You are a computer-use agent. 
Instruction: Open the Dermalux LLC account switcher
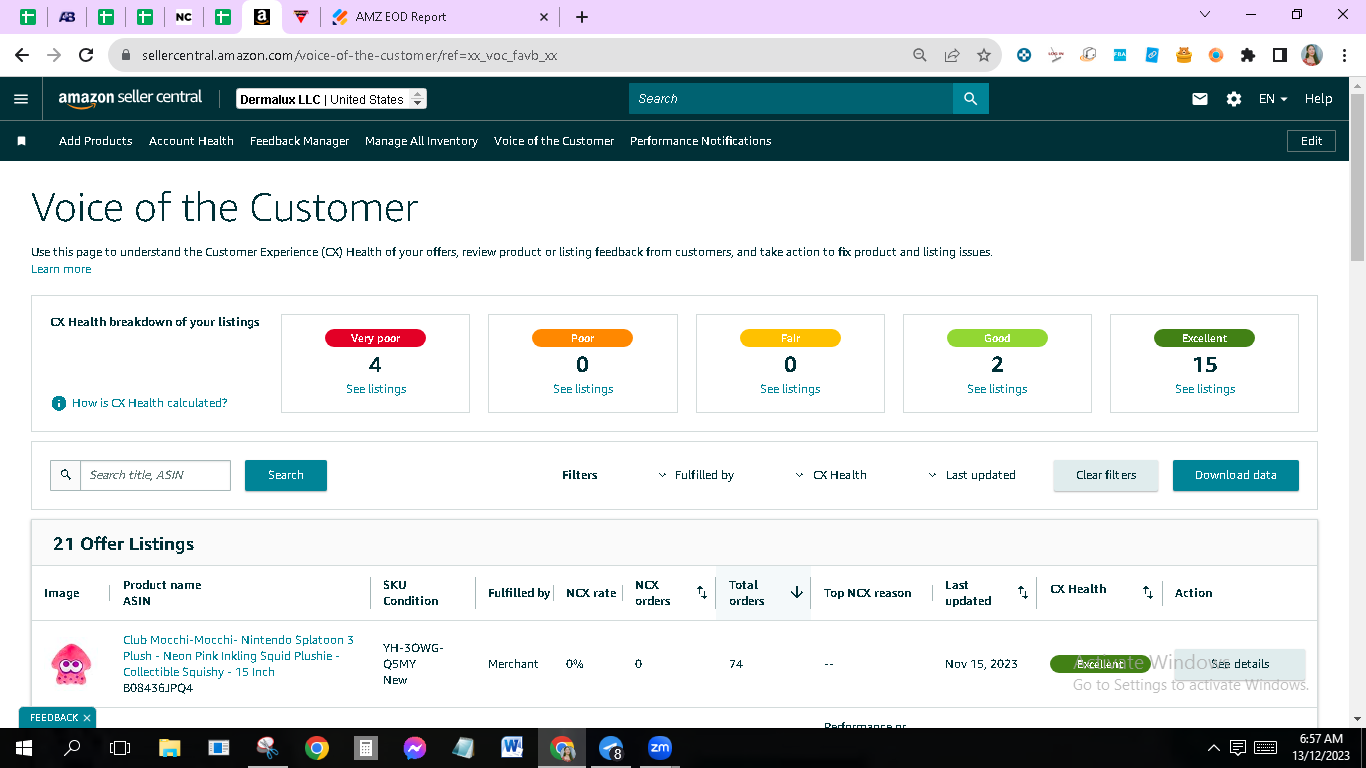click(x=332, y=99)
